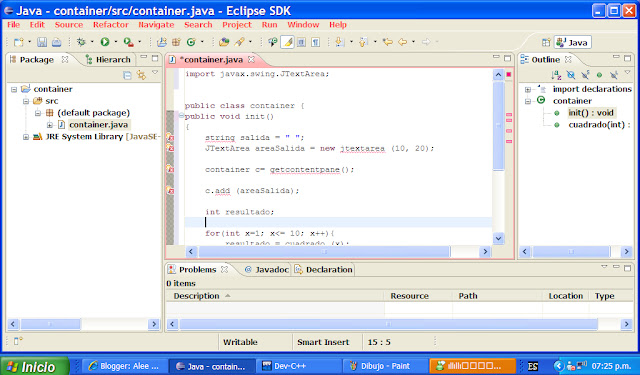Image resolution: width=640 pixels, height=375 pixels.
Task: Toggle Block Selection mode icon
Action: (301, 42)
